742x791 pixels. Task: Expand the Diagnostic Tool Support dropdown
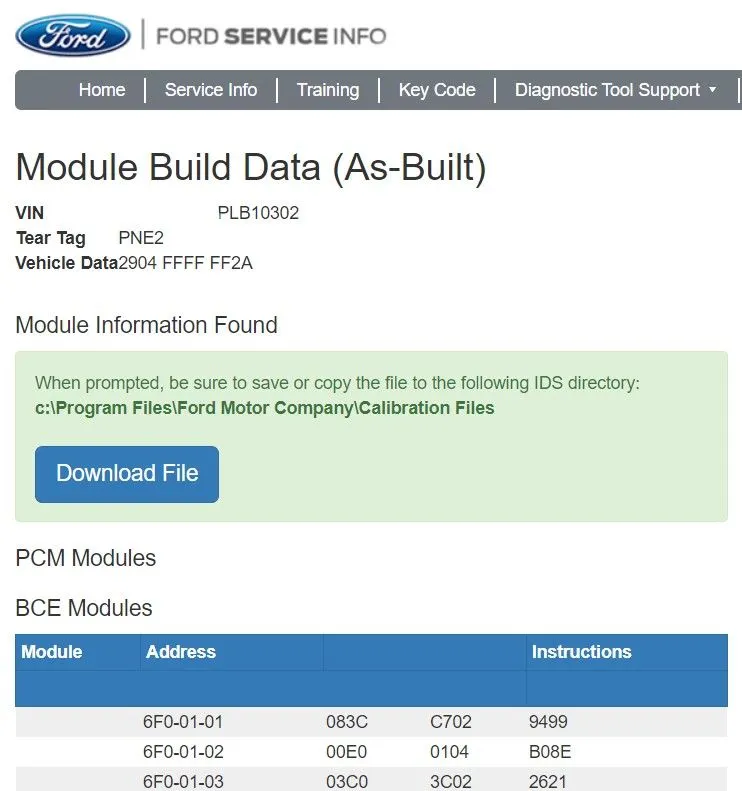point(615,90)
